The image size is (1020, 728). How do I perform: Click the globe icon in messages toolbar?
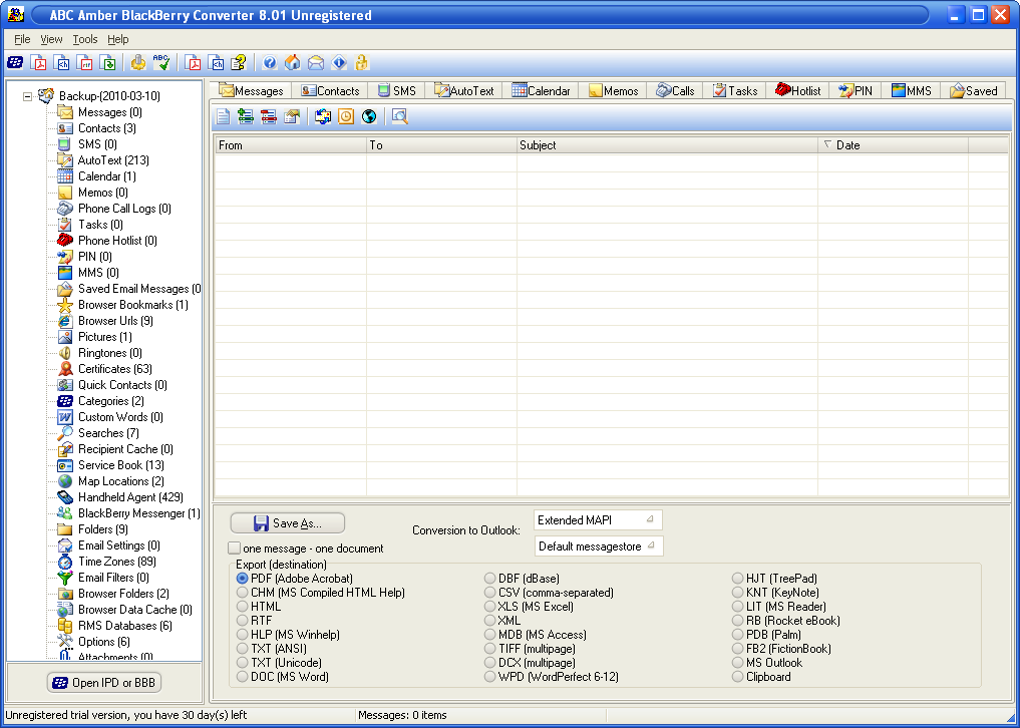[369, 117]
